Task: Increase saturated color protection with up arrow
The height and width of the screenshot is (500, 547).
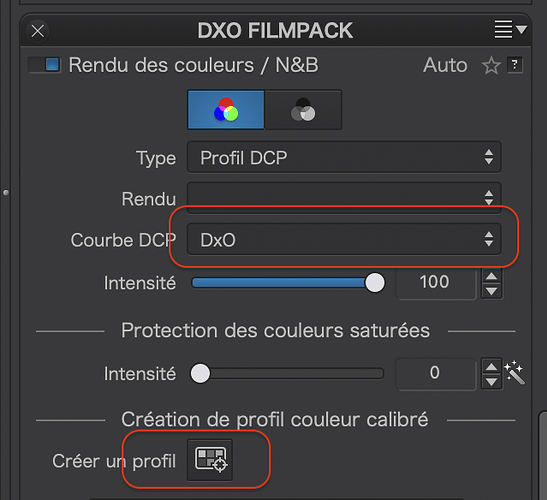Action: coord(492,367)
